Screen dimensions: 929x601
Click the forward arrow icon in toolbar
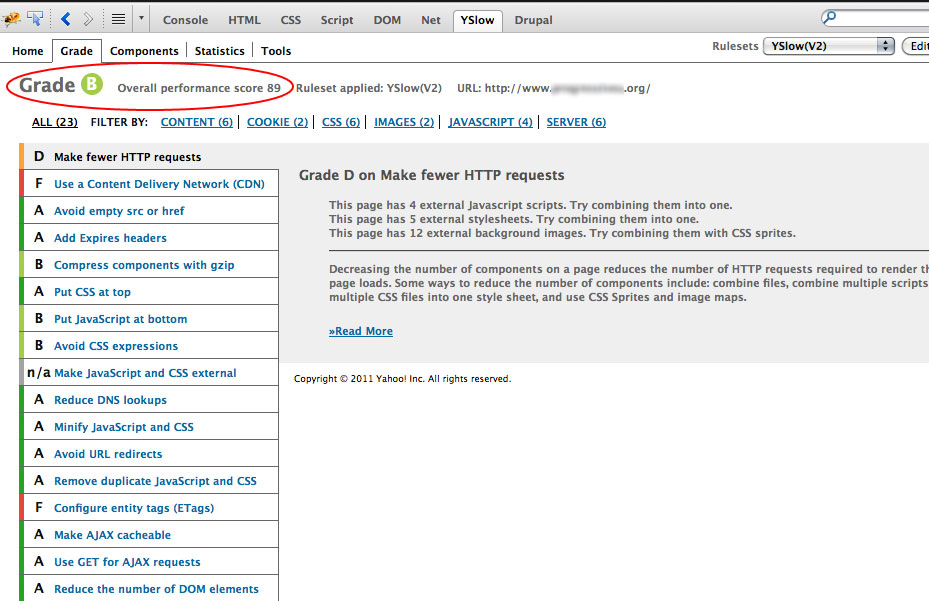pos(89,19)
